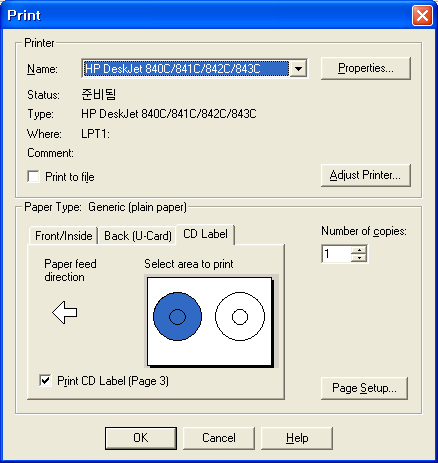Image resolution: width=438 pixels, height=463 pixels.
Task: Click the center hole of right disc
Action: 240,317
